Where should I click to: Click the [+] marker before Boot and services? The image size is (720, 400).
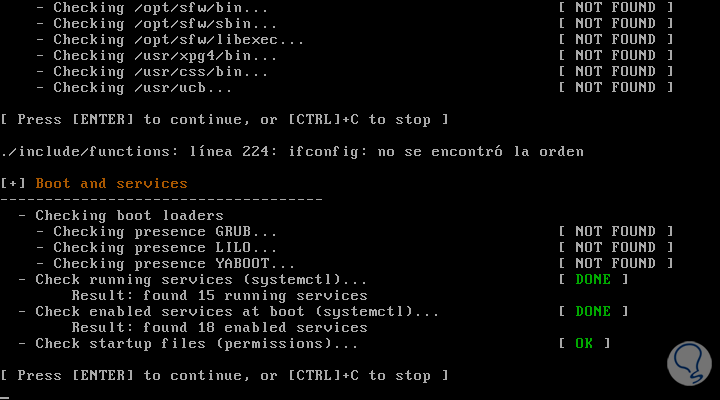[x=14, y=183]
